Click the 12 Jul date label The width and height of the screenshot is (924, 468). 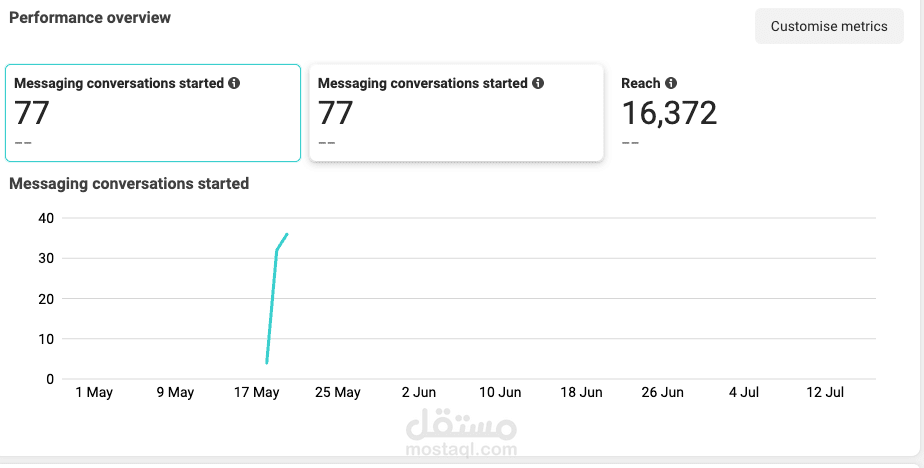pyautogui.click(x=826, y=393)
